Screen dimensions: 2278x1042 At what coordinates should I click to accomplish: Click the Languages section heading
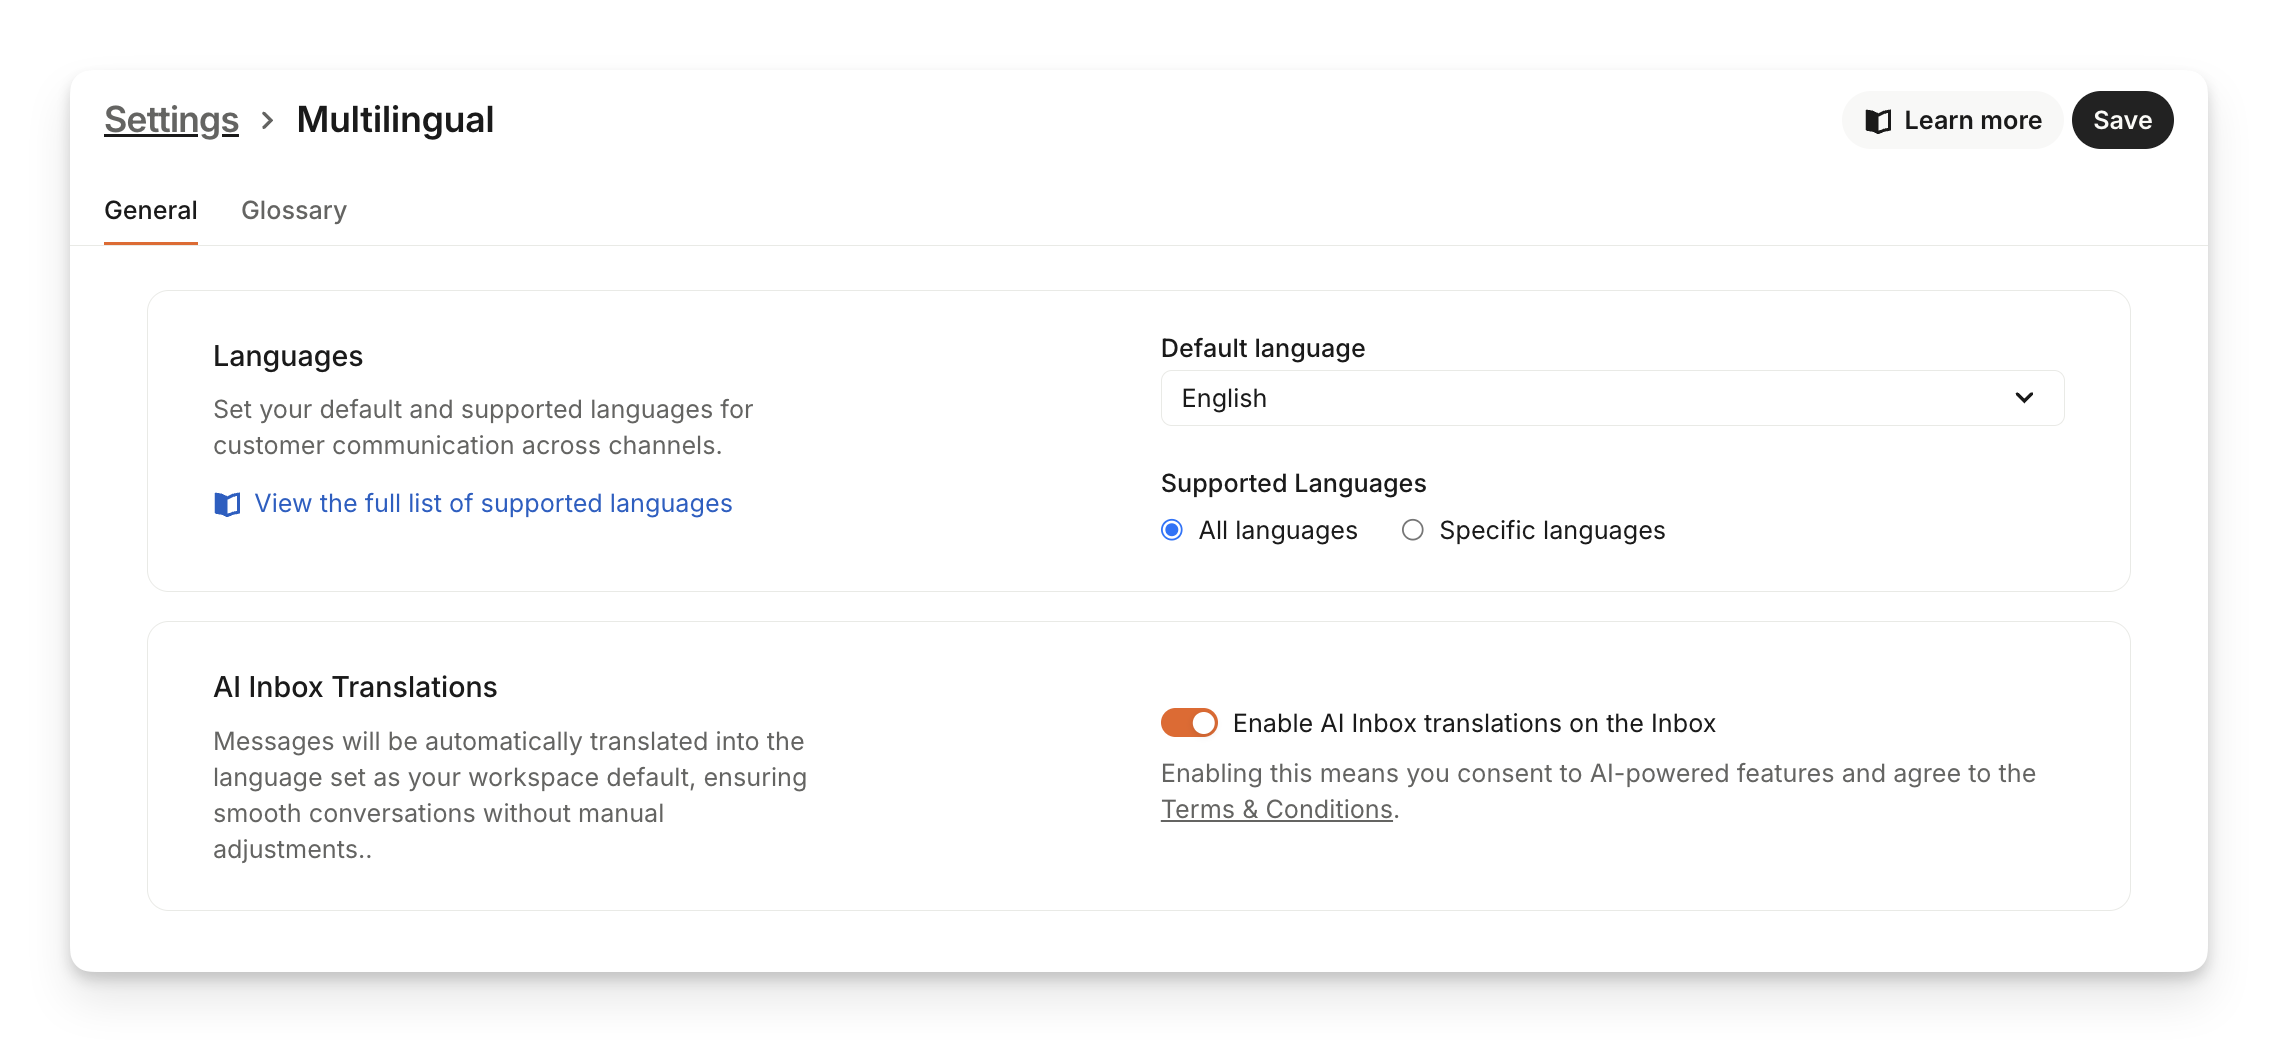click(288, 356)
